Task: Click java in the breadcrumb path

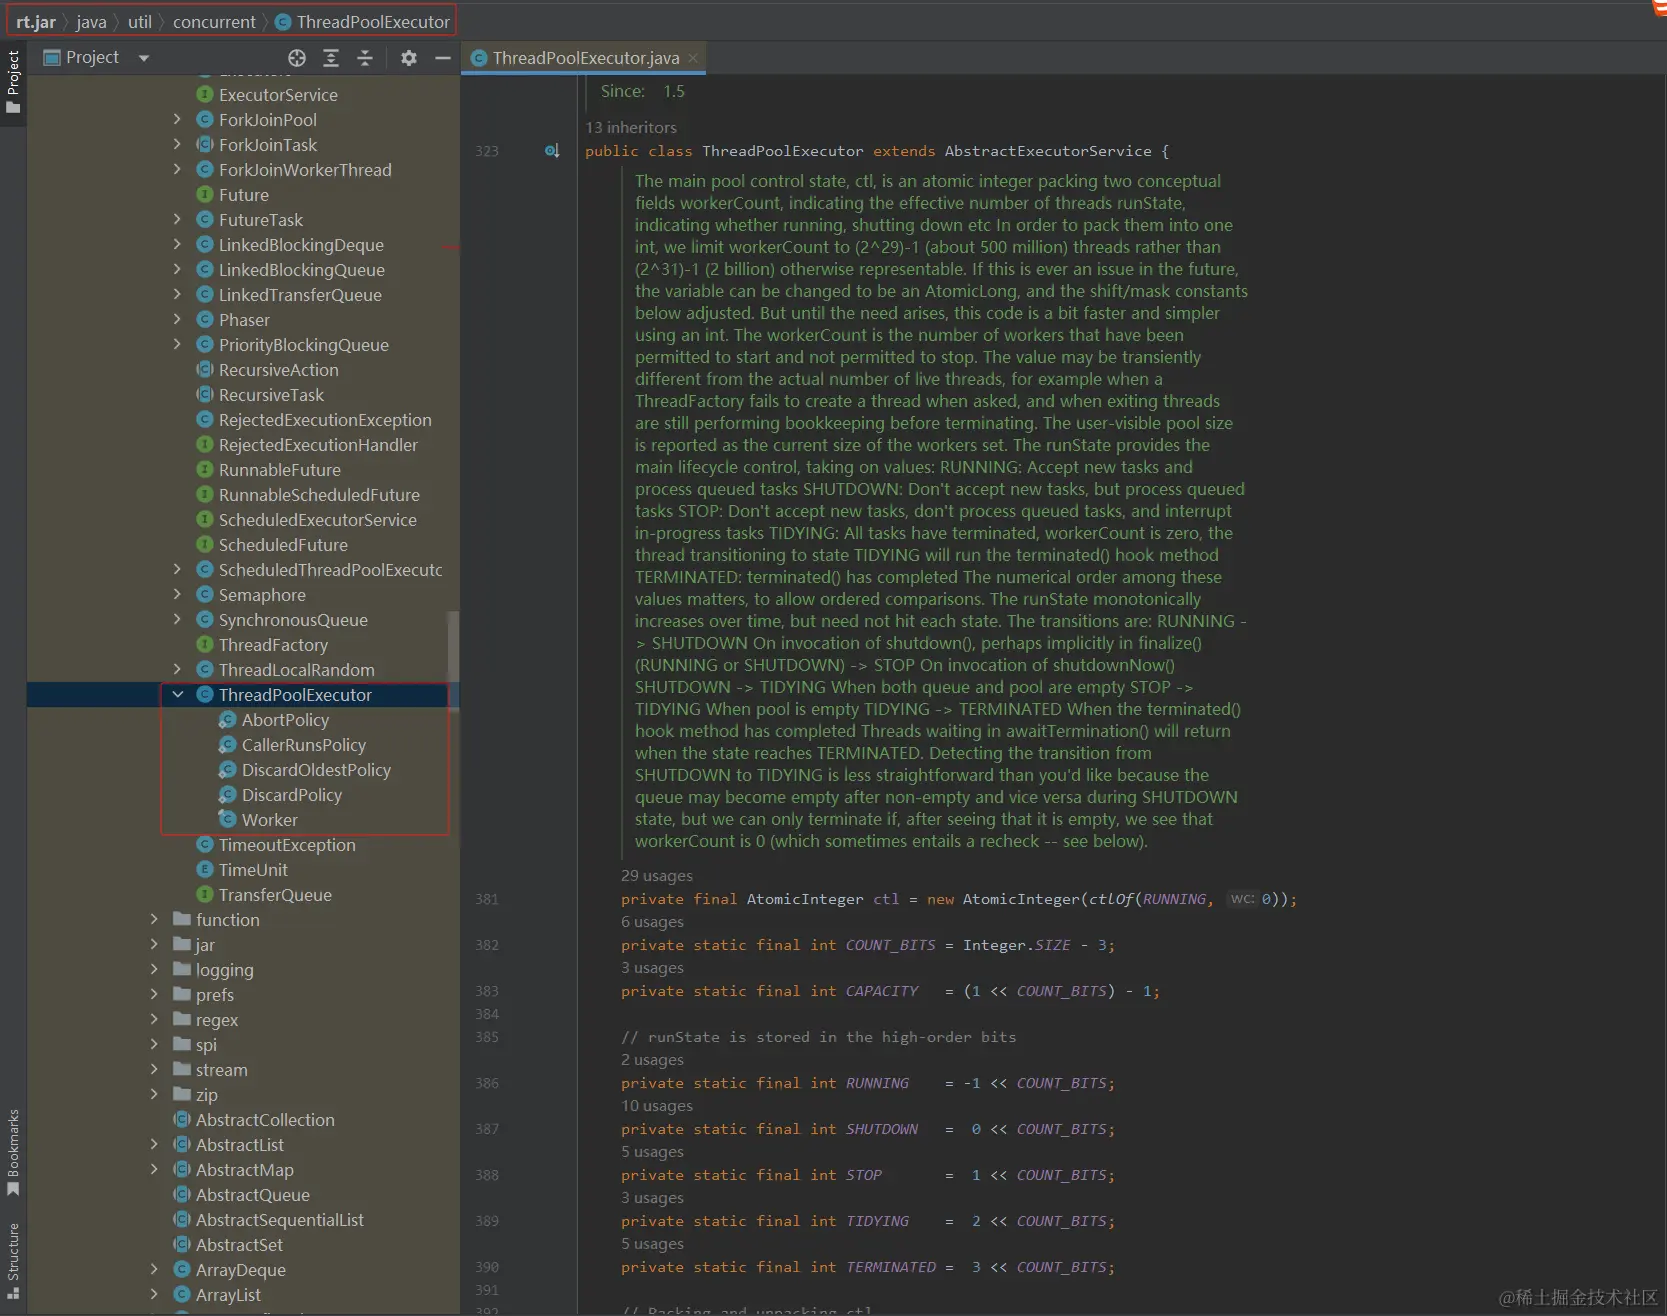Action: (91, 22)
